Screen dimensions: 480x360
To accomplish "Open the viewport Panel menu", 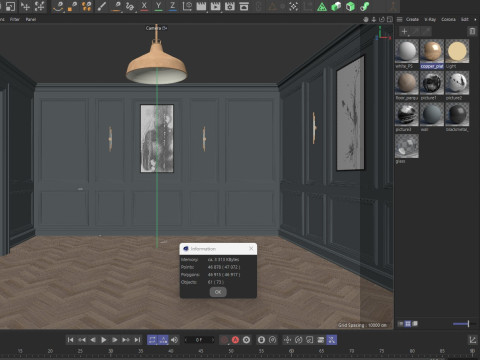I will (31, 19).
